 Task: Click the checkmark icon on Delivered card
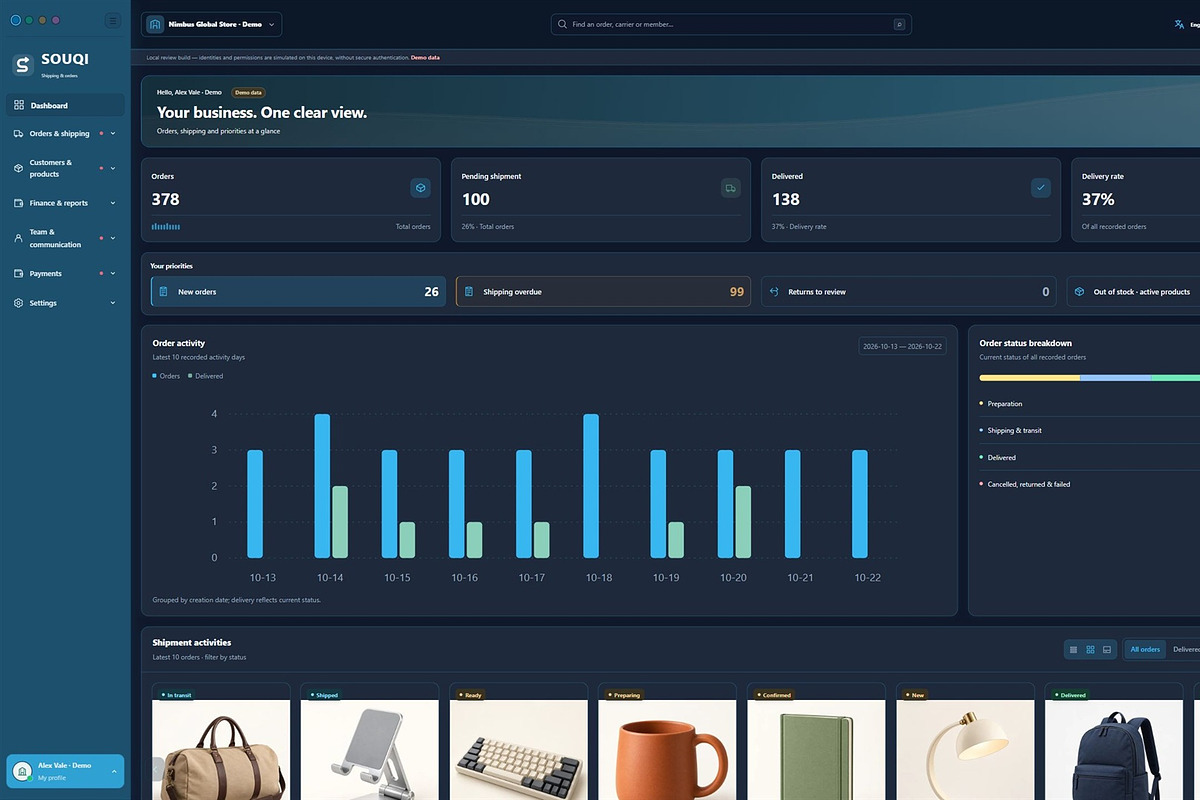(1041, 187)
